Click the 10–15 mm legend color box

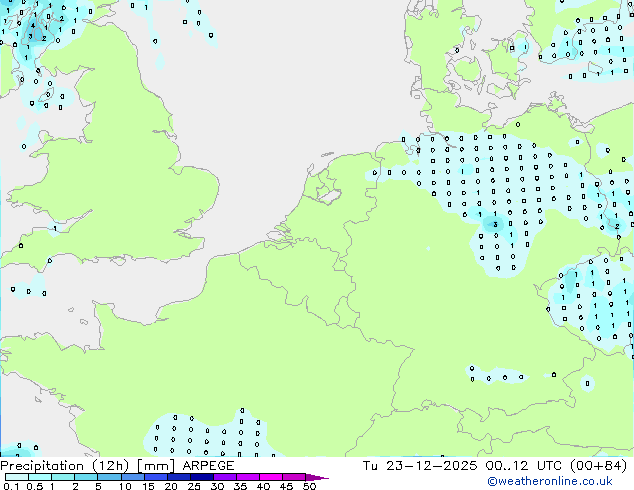pyautogui.click(x=133, y=477)
